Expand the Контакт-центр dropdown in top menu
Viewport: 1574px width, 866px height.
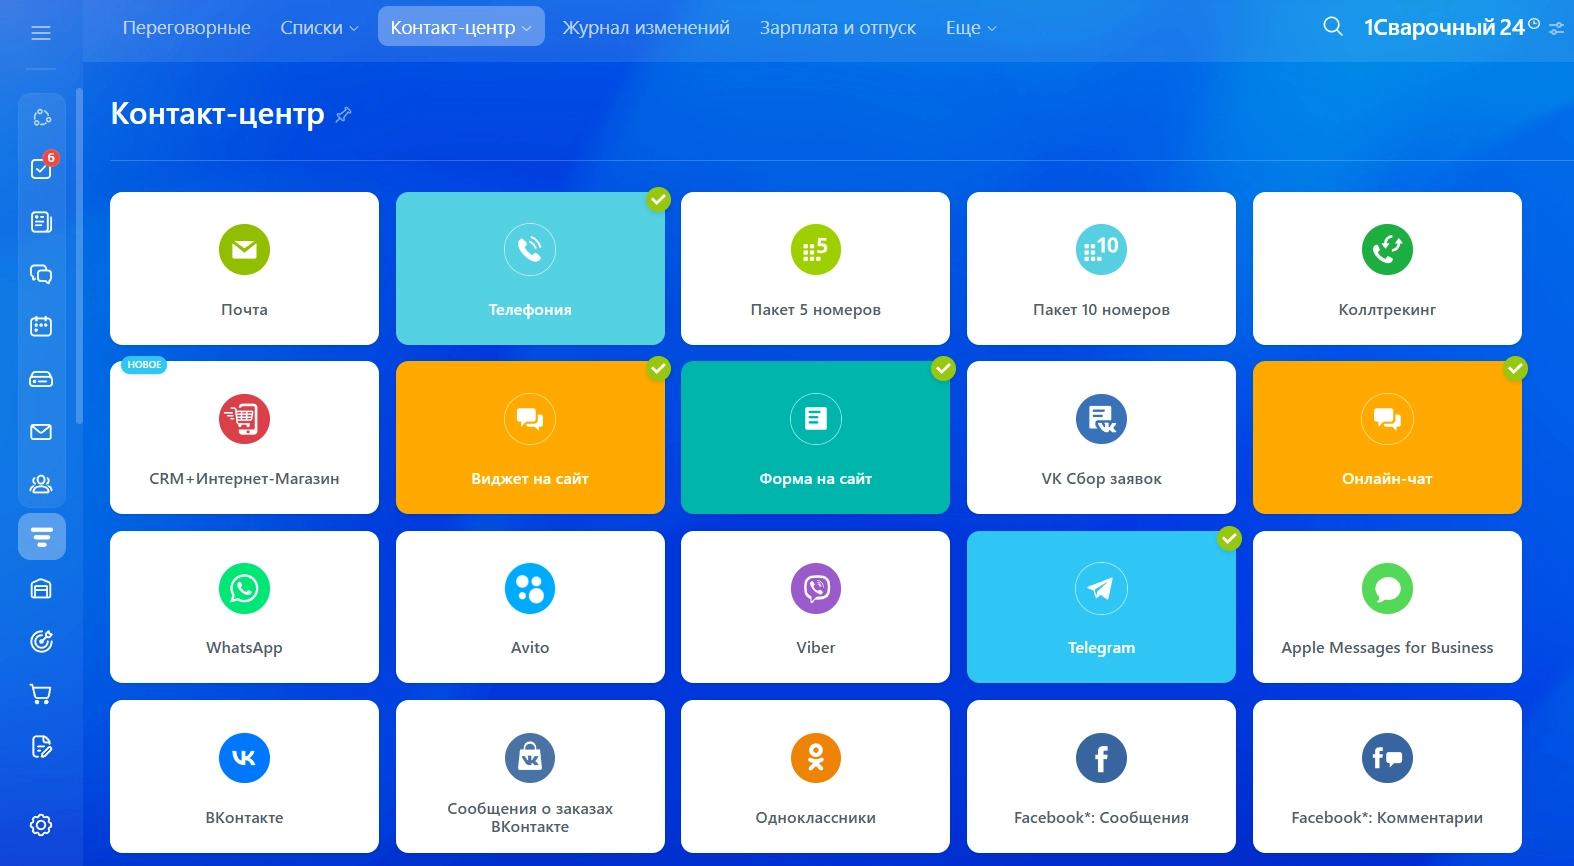click(461, 27)
